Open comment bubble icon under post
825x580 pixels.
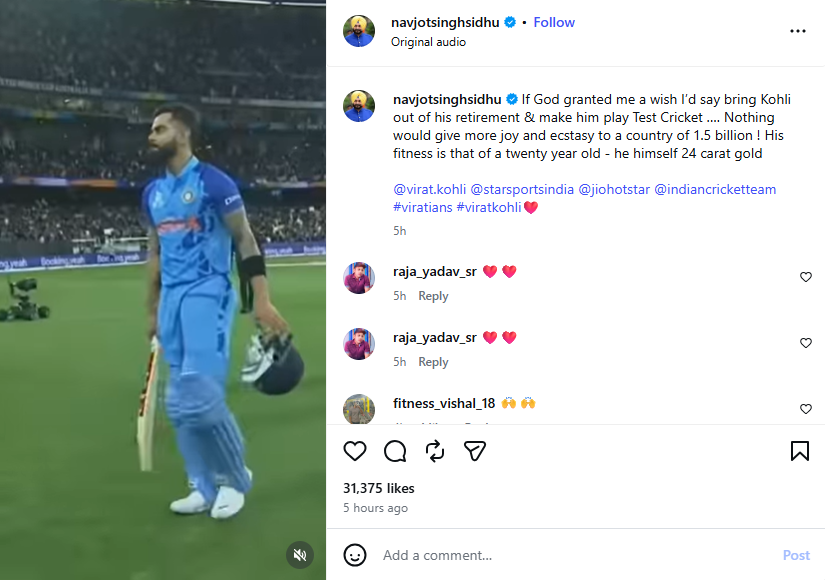(x=395, y=451)
